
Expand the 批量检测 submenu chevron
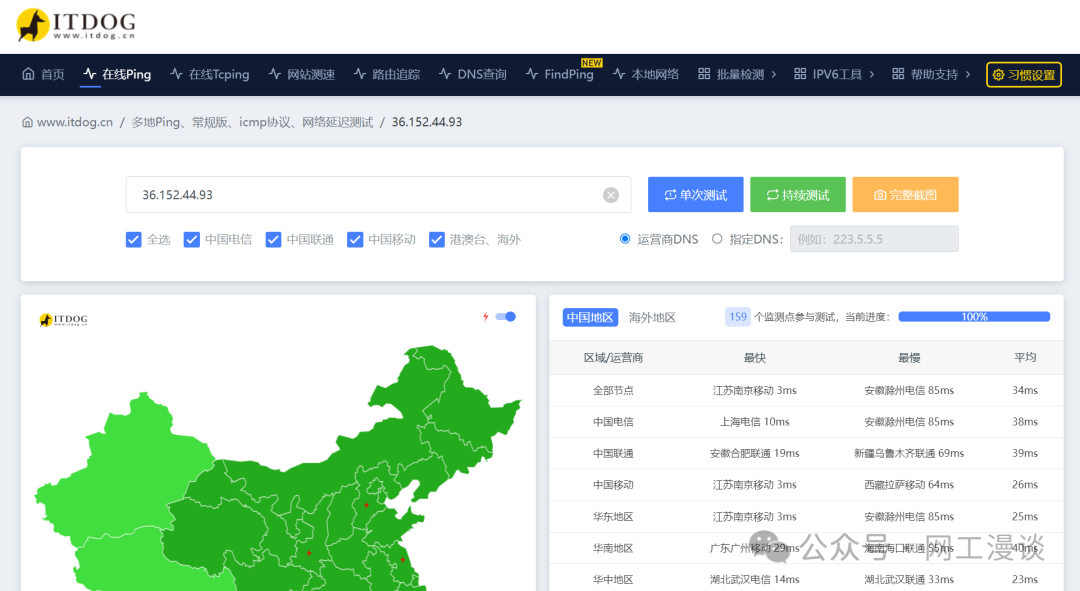tap(773, 74)
